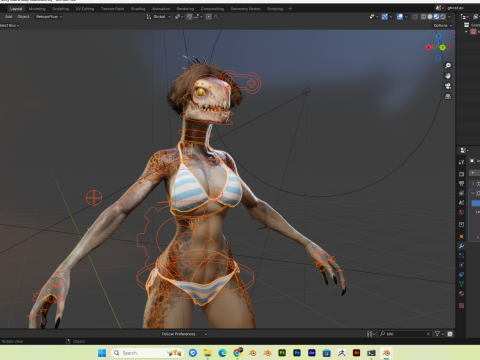Image resolution: width=480 pixels, height=360 pixels.
Task: Open the Particles properties icon
Action: point(461,256)
